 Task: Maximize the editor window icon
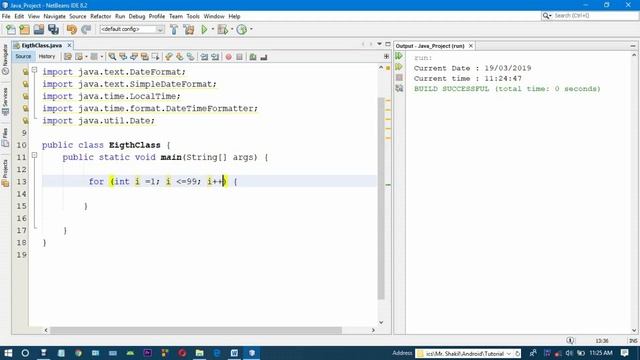pyautogui.click(x=388, y=44)
